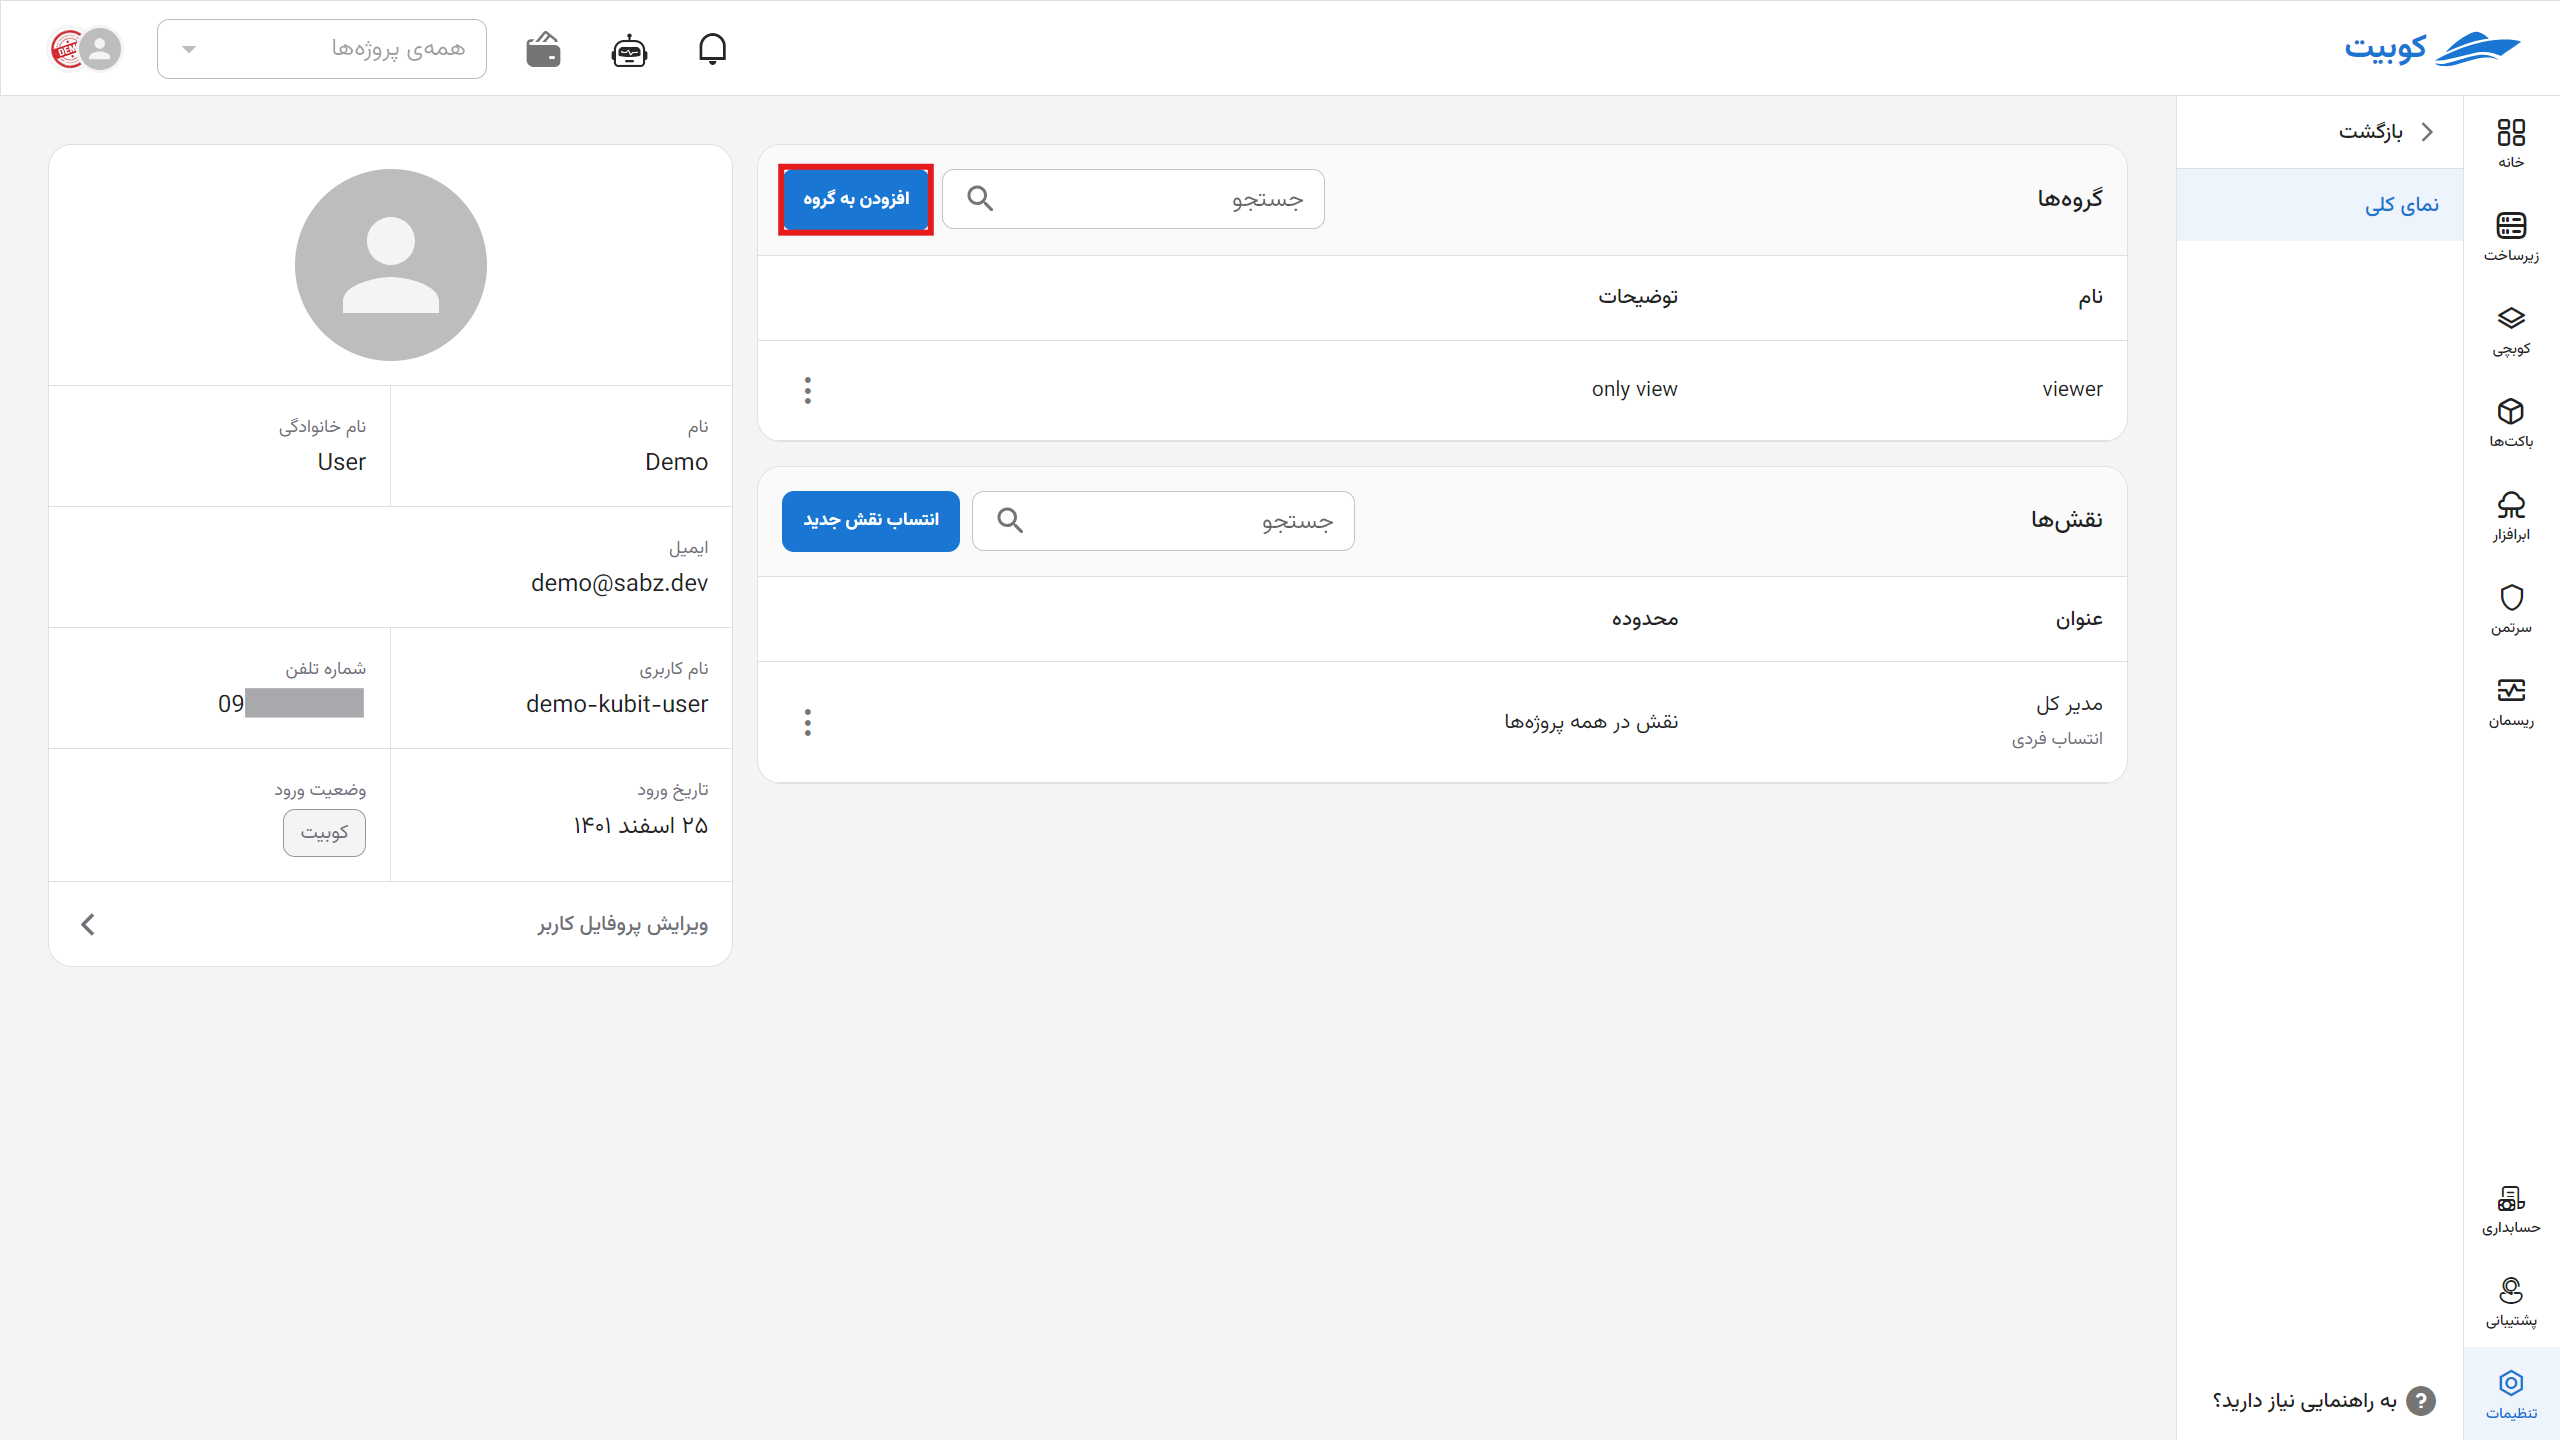Open the notifications bell
This screenshot has height=1440, width=2560.
[x=712, y=49]
